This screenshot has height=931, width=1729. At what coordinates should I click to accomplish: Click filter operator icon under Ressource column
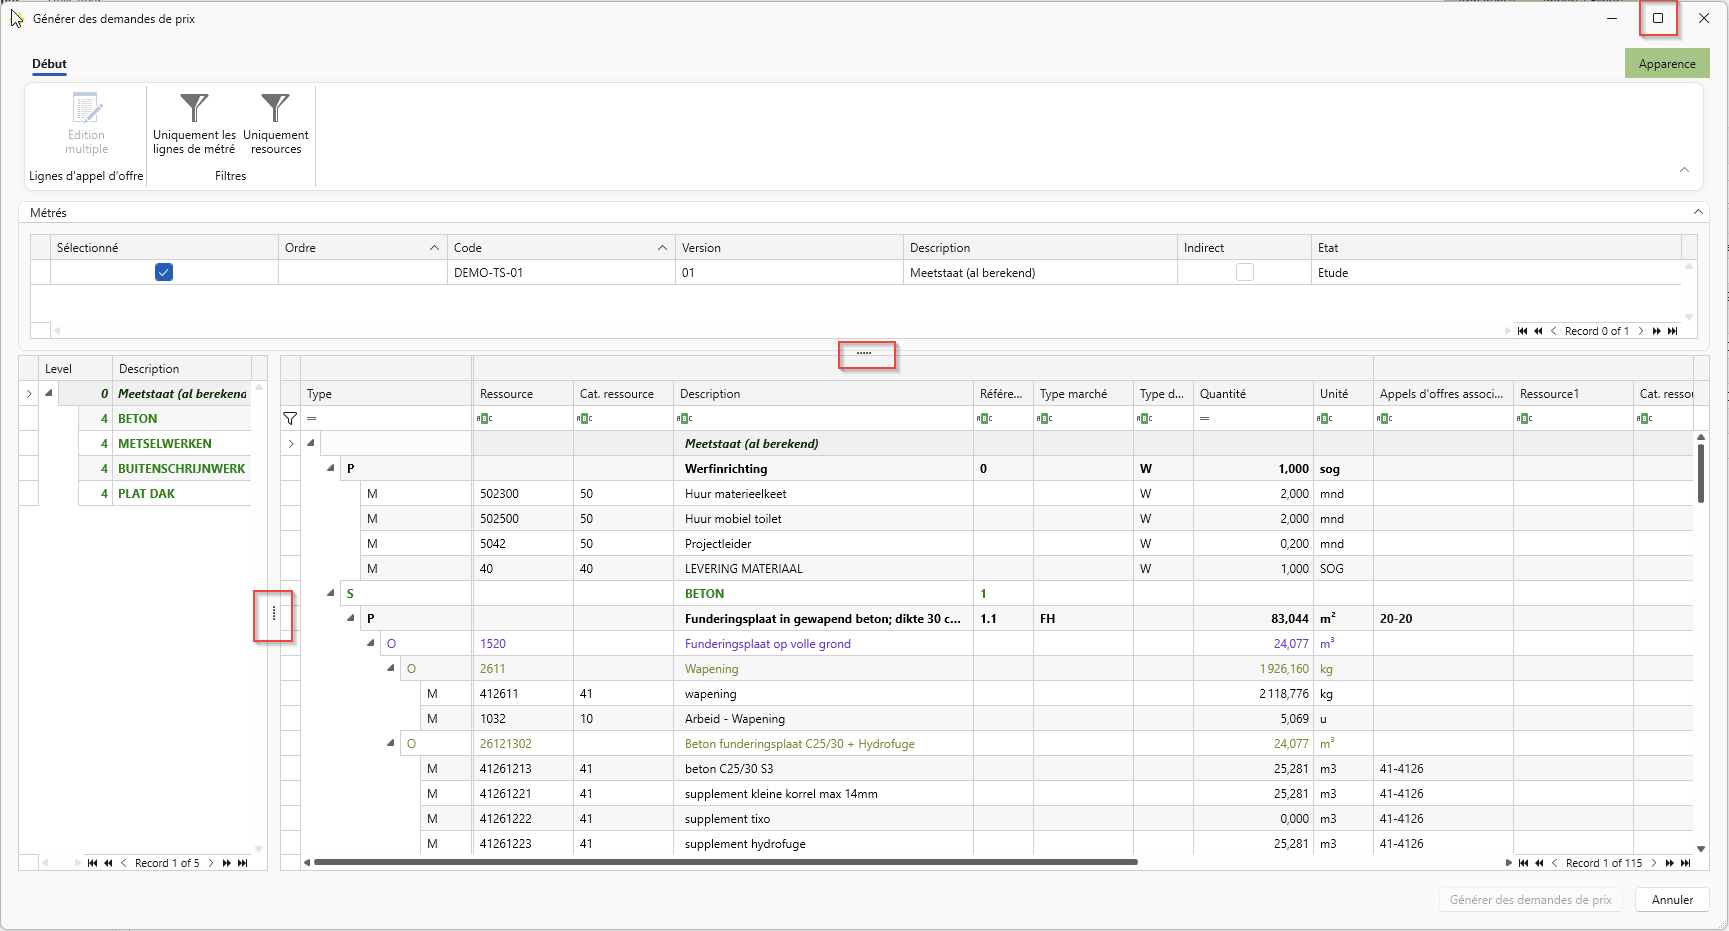(485, 419)
